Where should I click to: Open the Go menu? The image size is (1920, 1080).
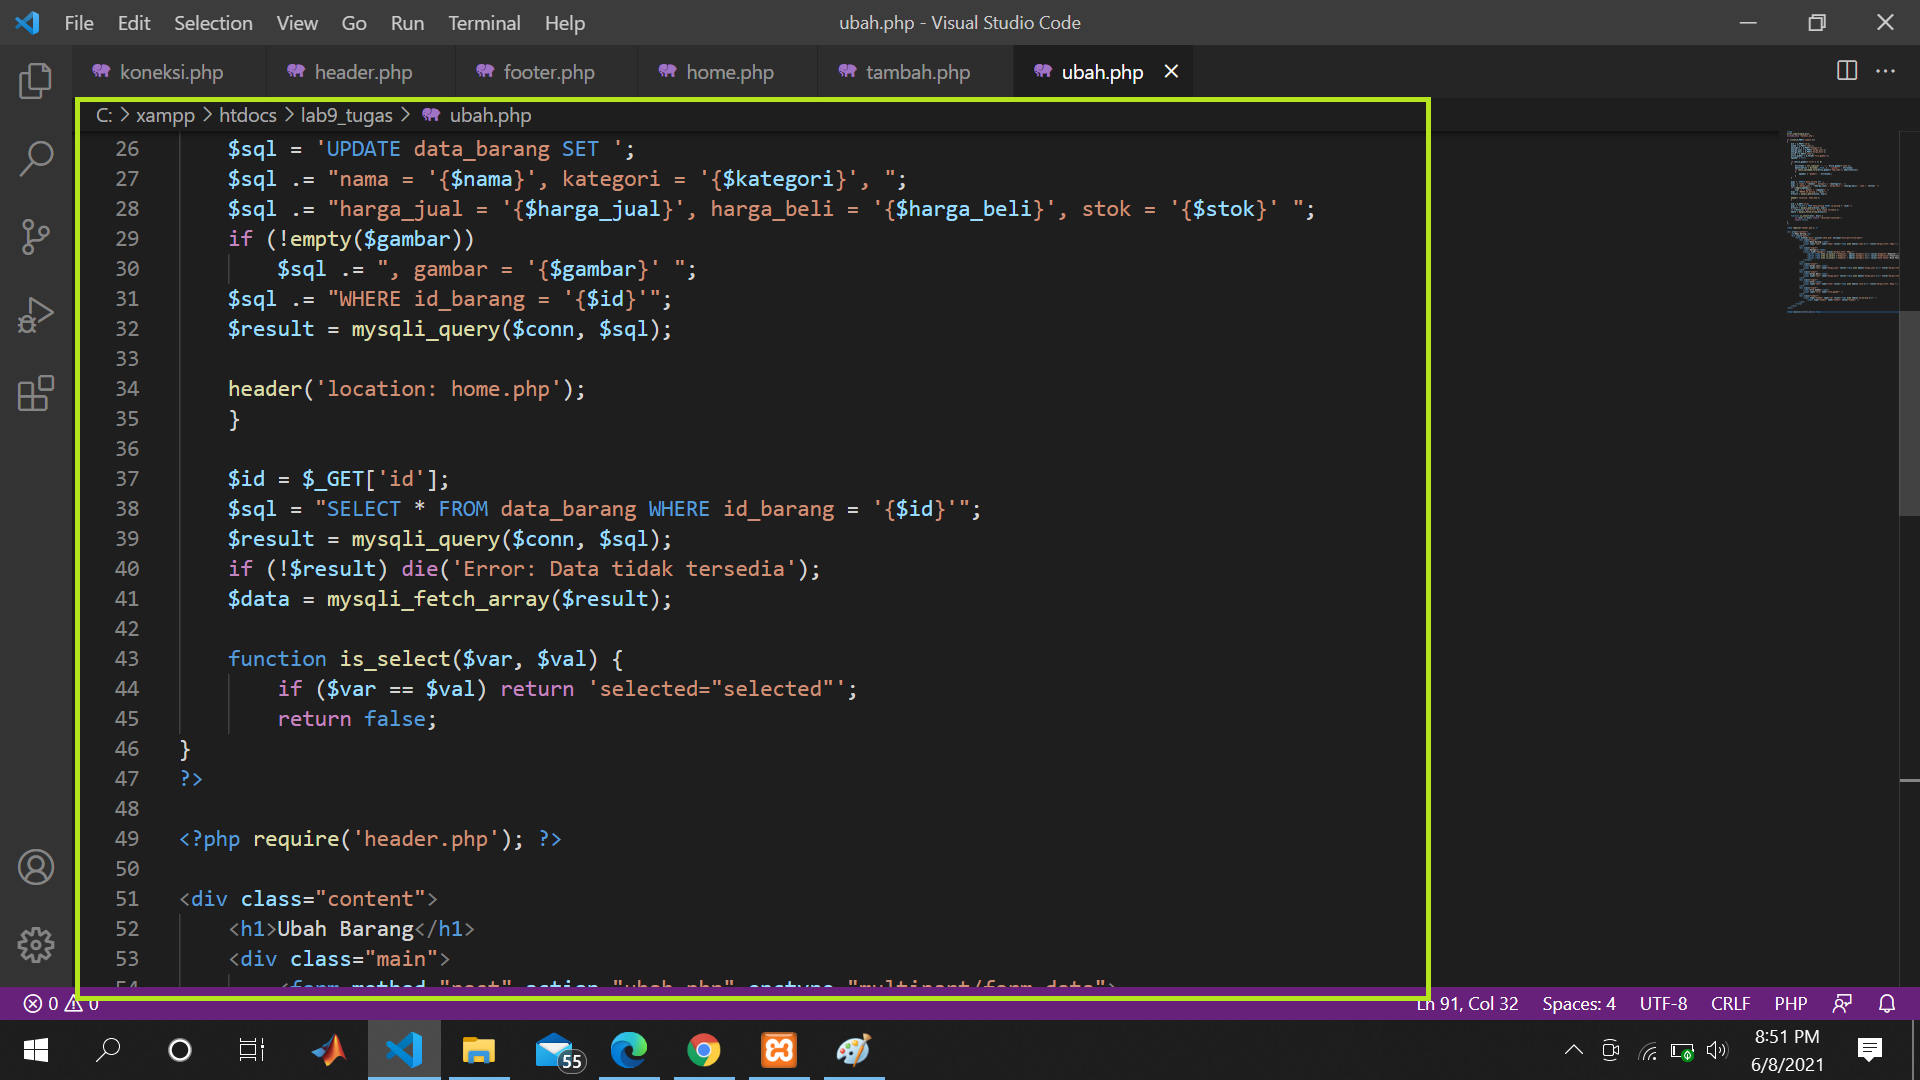click(354, 22)
